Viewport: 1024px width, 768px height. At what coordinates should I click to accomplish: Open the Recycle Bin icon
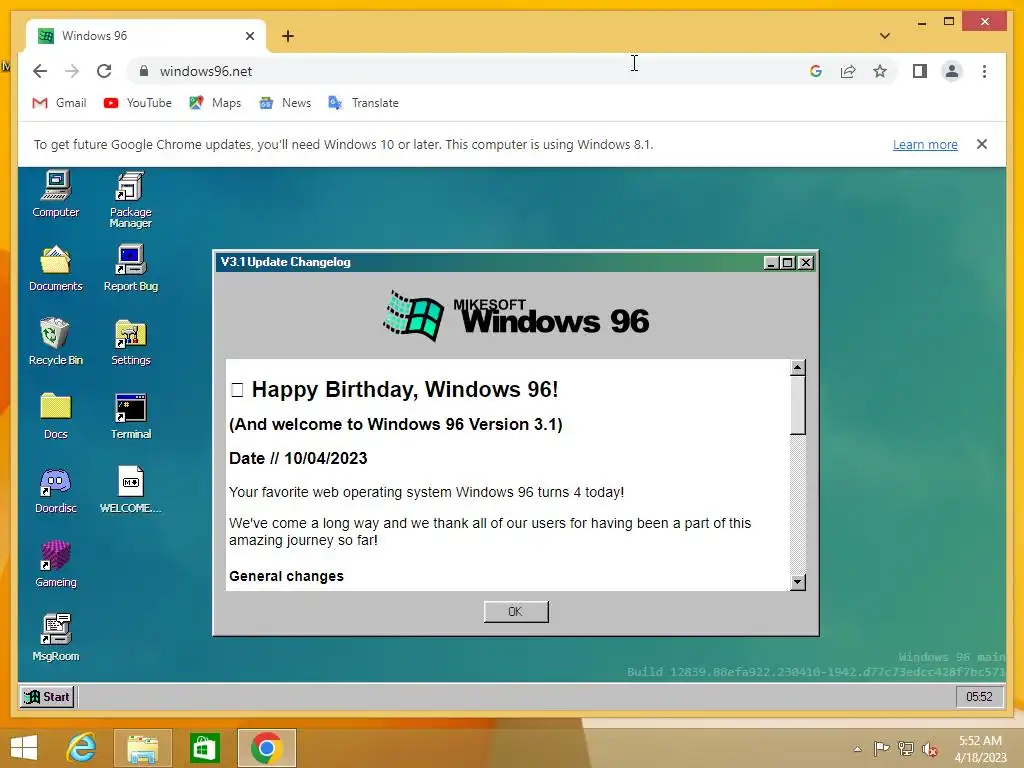56,342
